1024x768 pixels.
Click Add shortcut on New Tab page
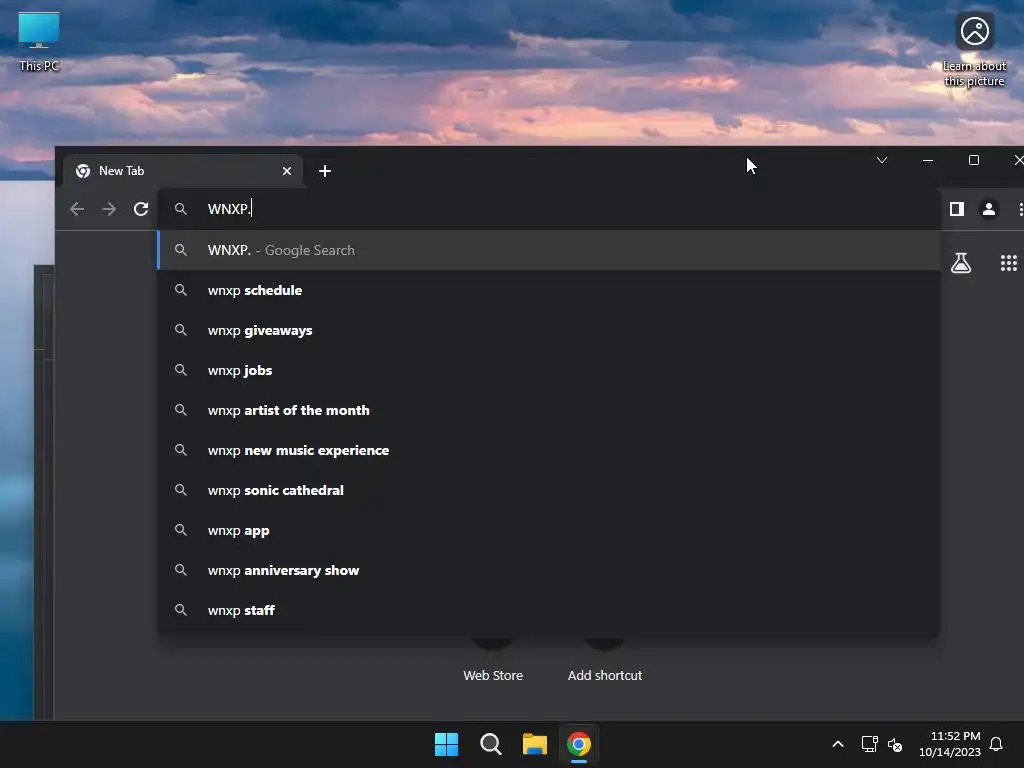[x=605, y=661]
